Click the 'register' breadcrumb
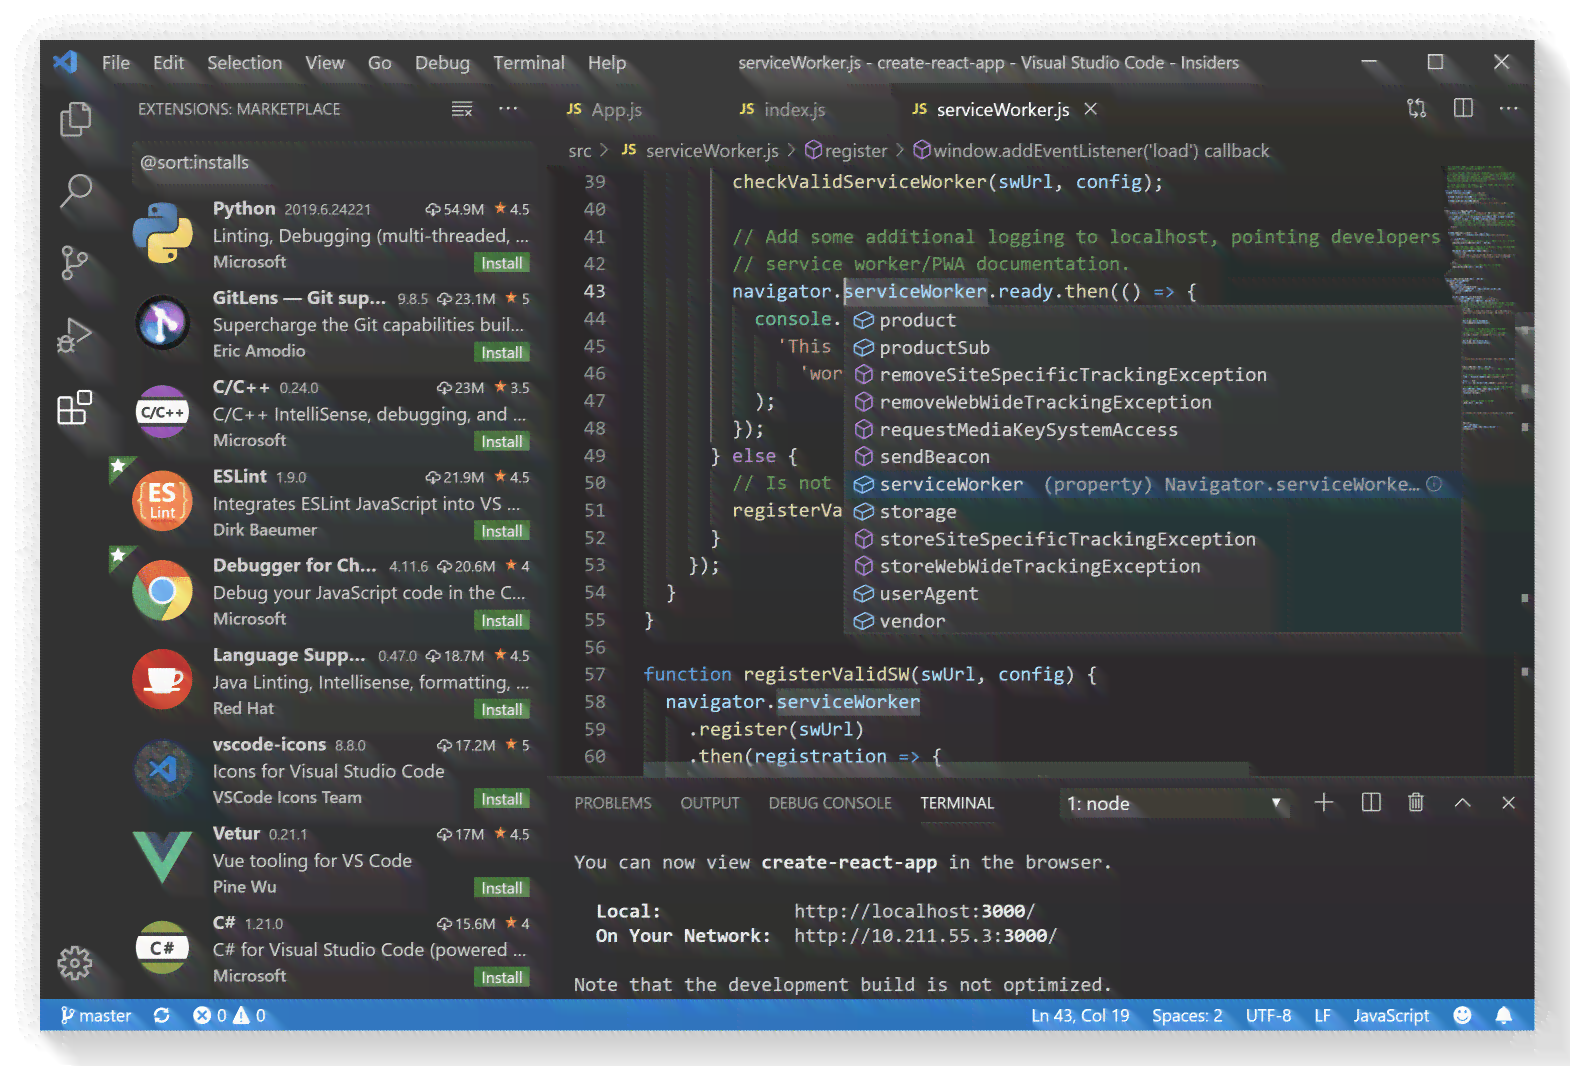This screenshot has height=1071, width=1575. click(846, 151)
